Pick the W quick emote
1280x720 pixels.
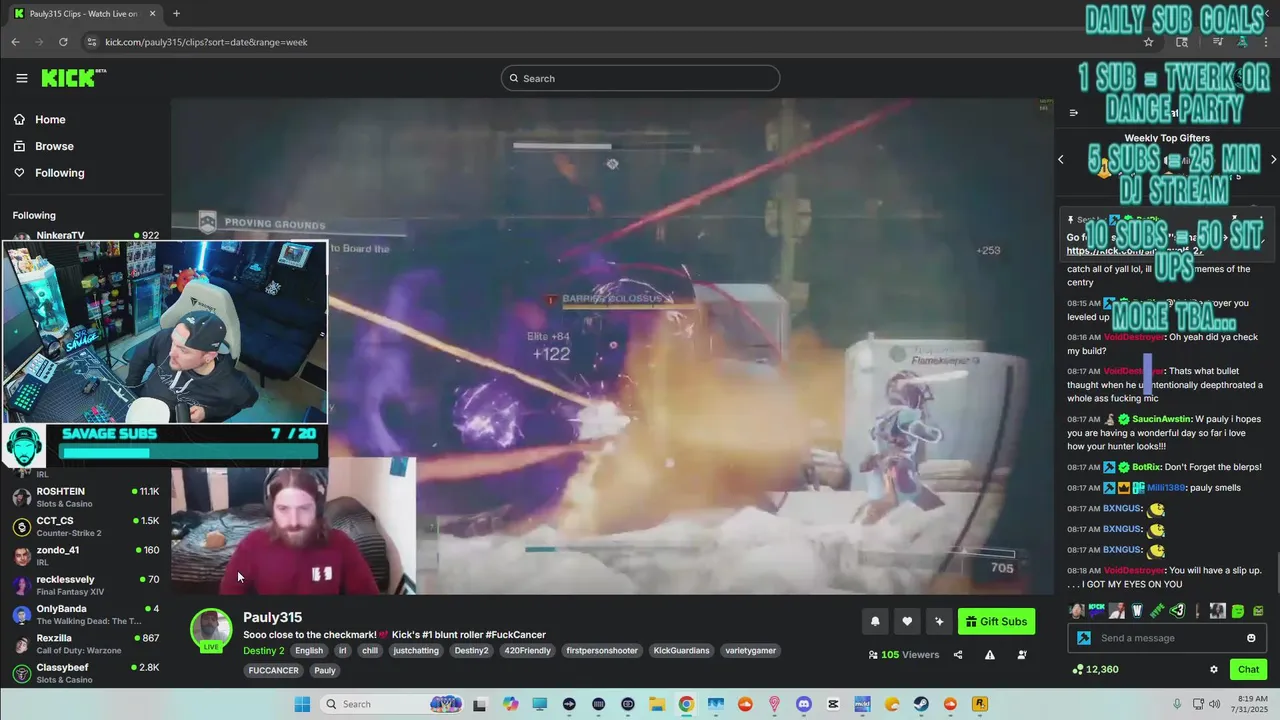[1137, 610]
